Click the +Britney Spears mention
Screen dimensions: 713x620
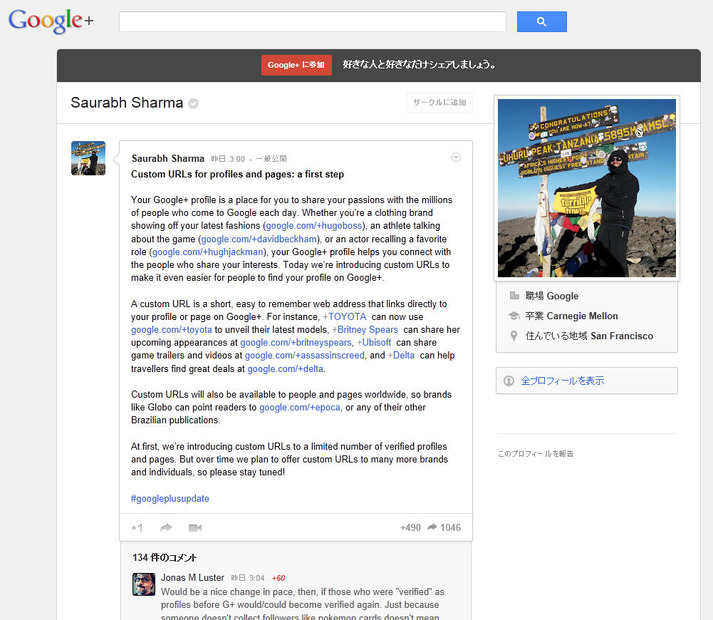click(x=365, y=330)
